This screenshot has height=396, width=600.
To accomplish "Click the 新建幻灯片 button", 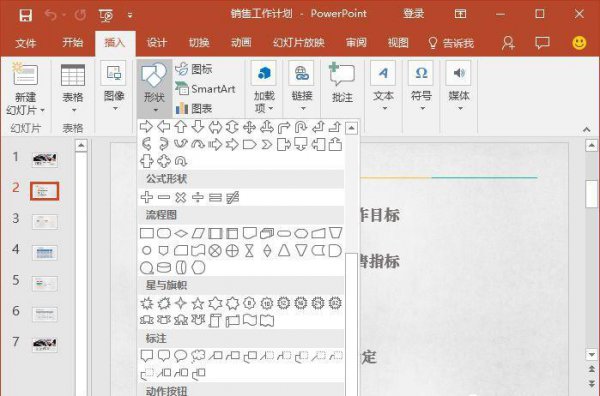I will 25,89.
